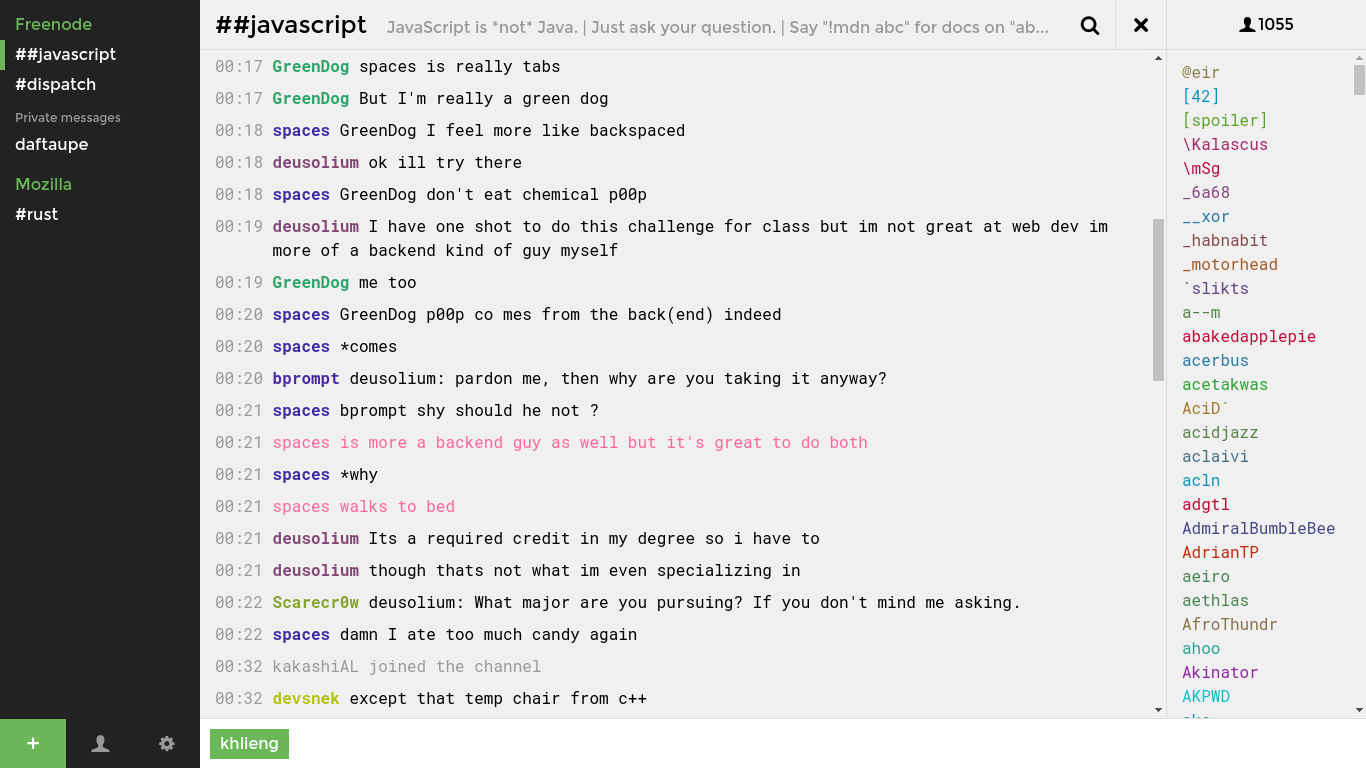Select the Mozilla network heading

coord(43,184)
